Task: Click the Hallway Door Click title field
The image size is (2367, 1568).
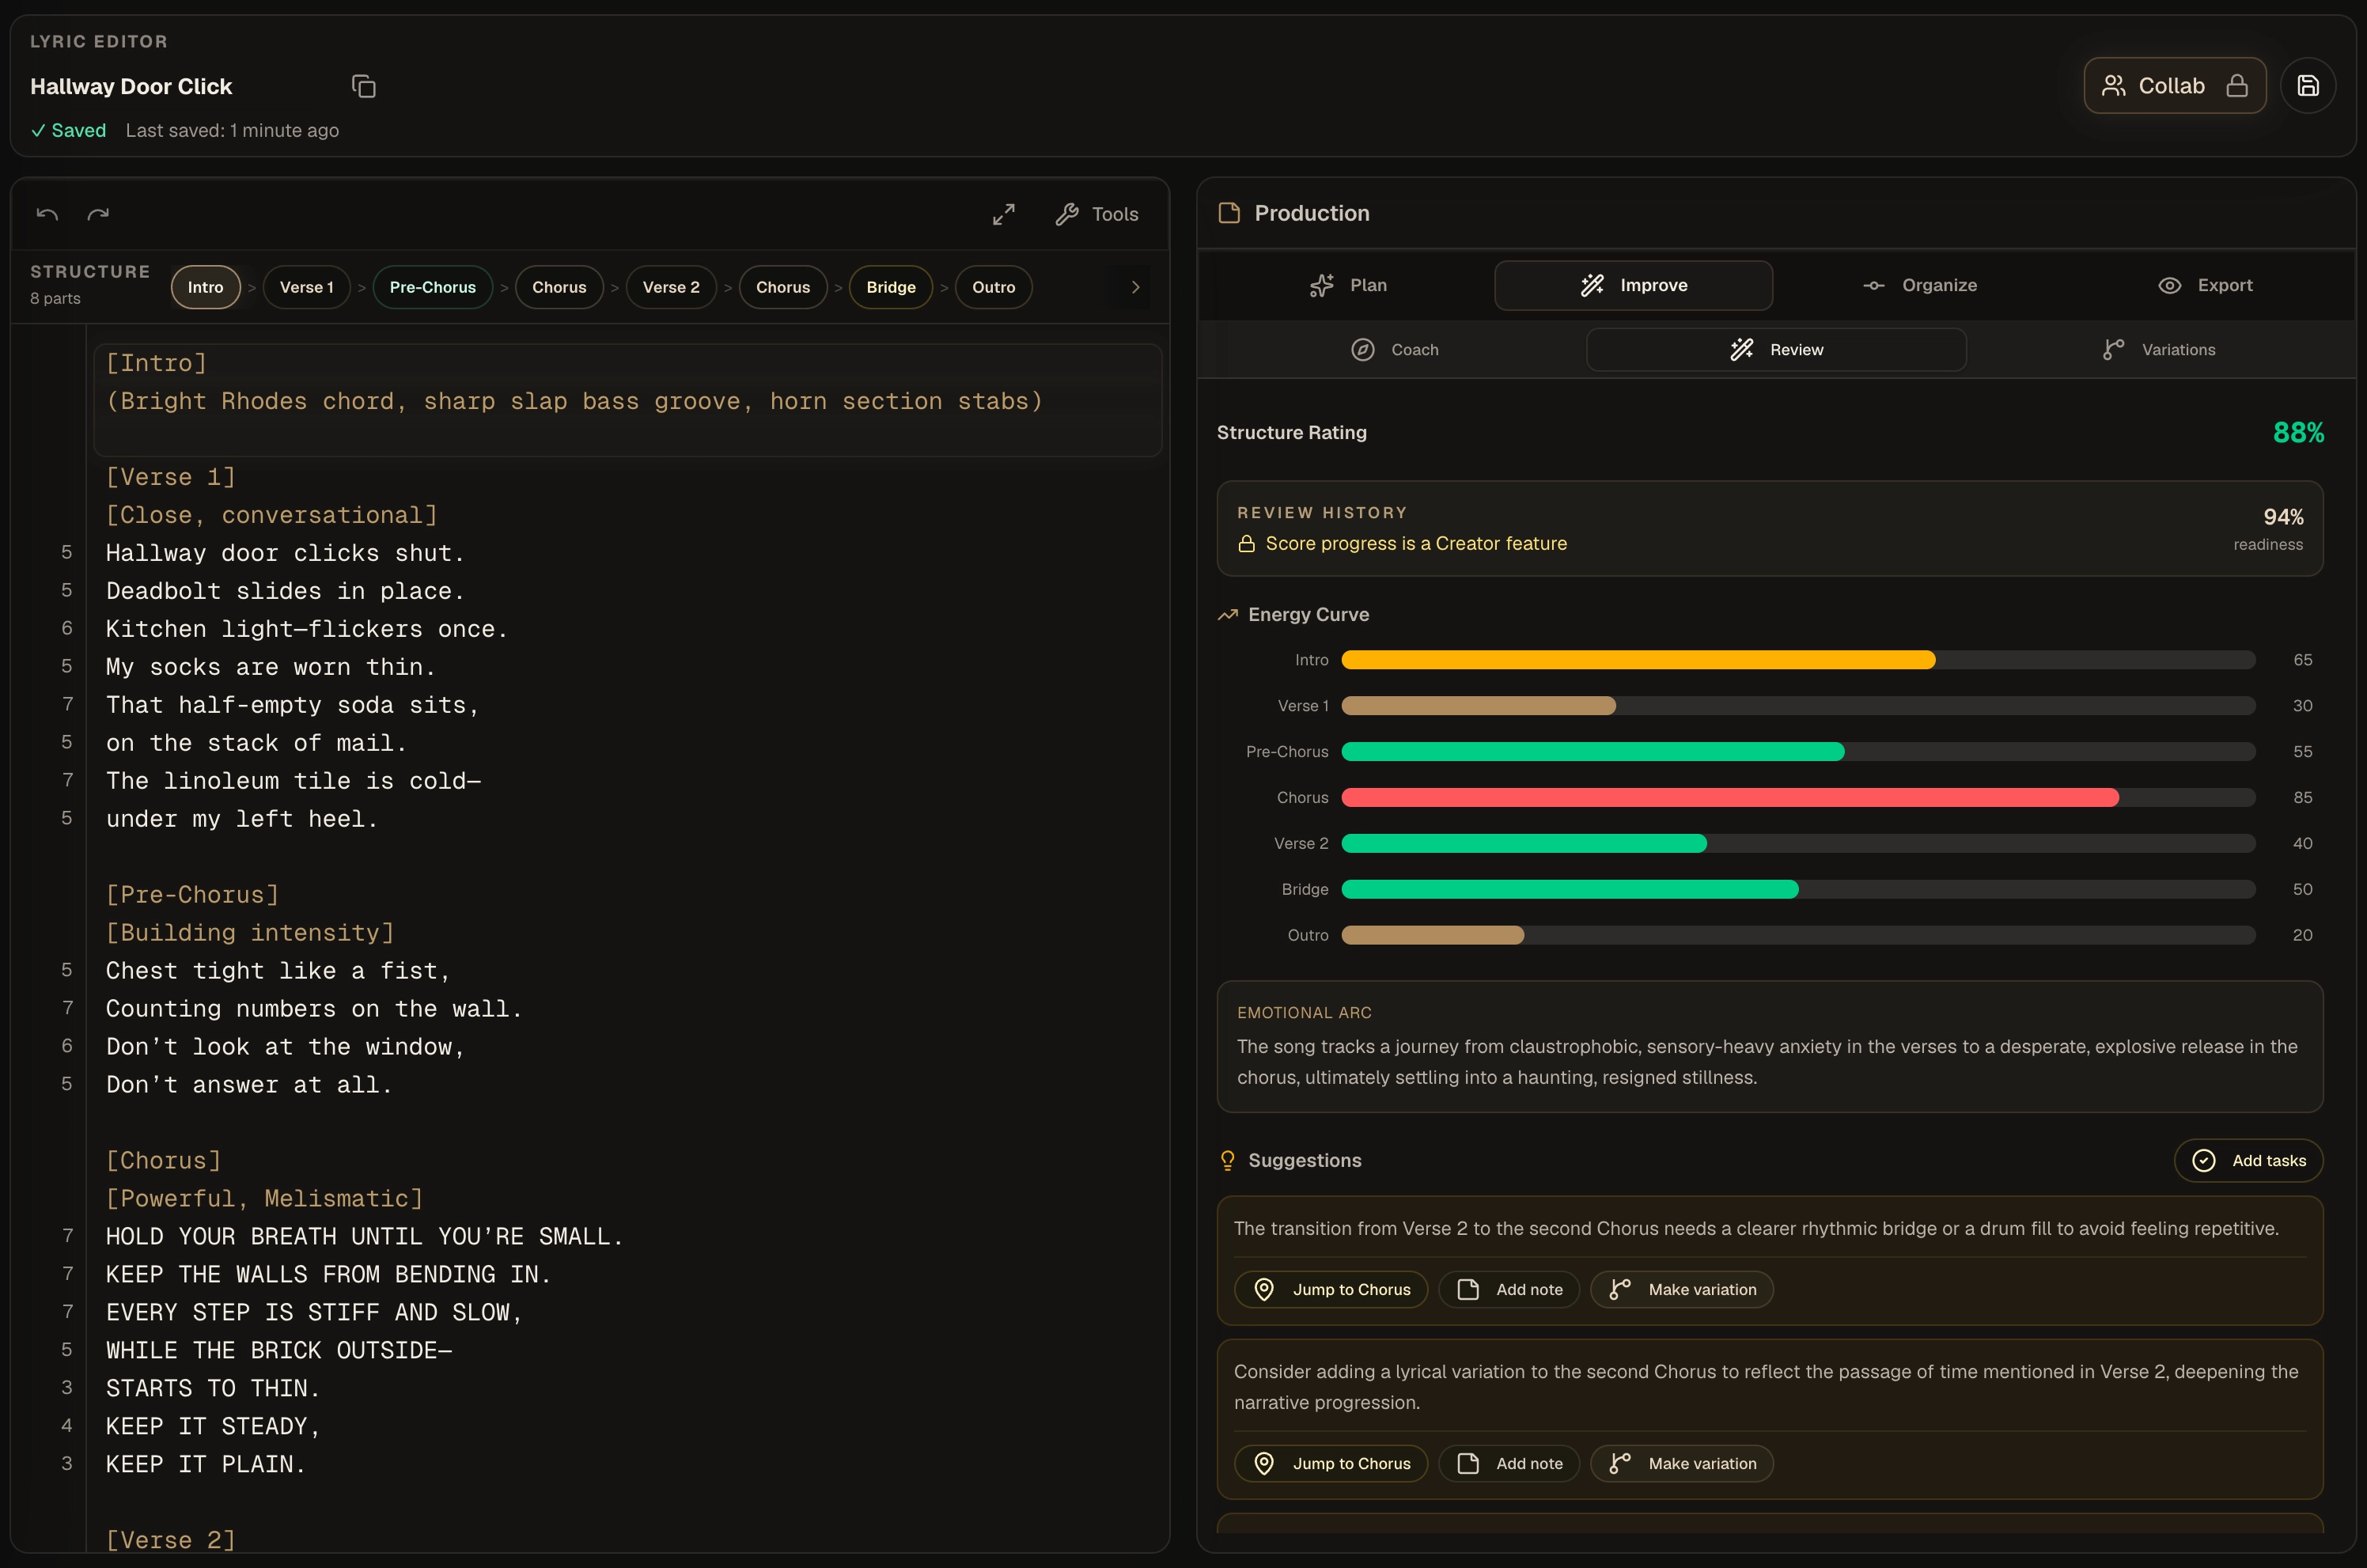Action: (131, 87)
